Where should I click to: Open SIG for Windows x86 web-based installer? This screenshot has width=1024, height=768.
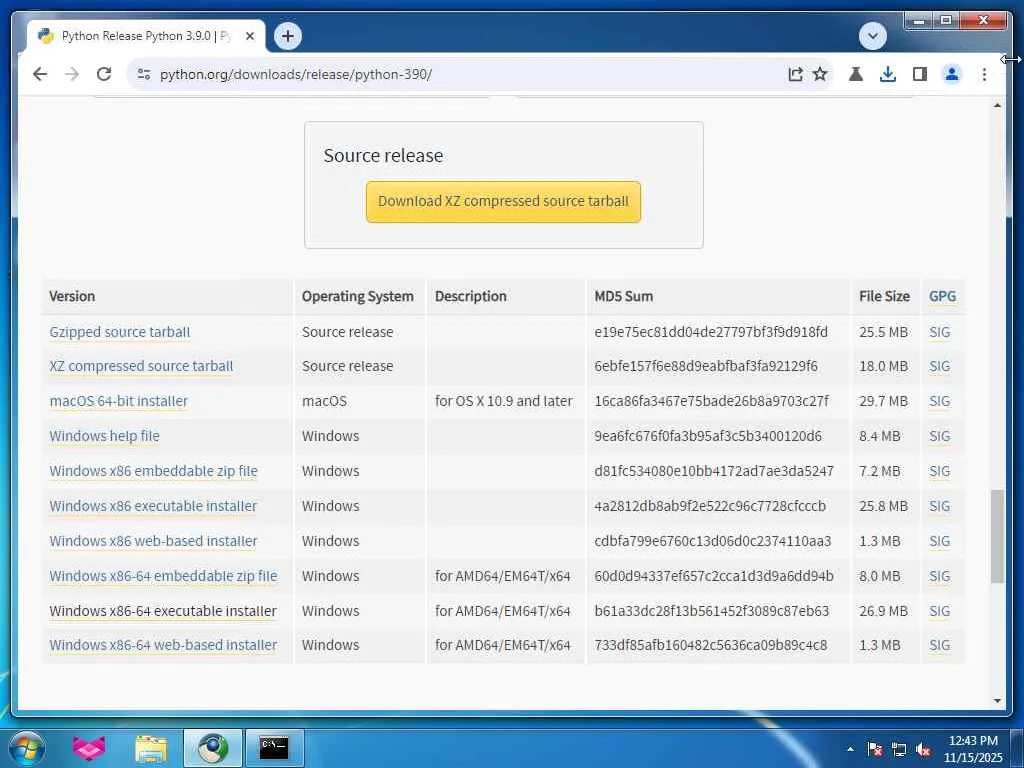point(939,541)
